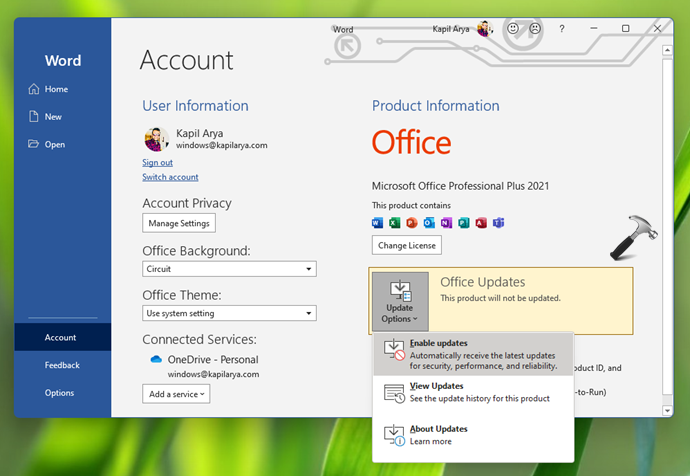Click the Excel icon in product list

coord(395,221)
